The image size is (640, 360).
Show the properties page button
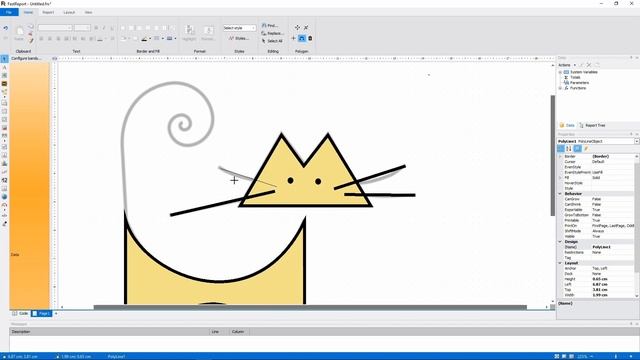coord(577,149)
